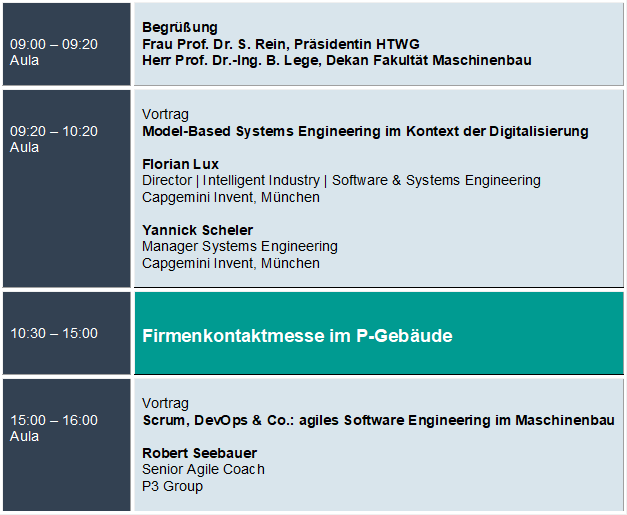The width and height of the screenshot is (627, 515).
Task: Click Manager Systems Engineering text
Action: 240,246
